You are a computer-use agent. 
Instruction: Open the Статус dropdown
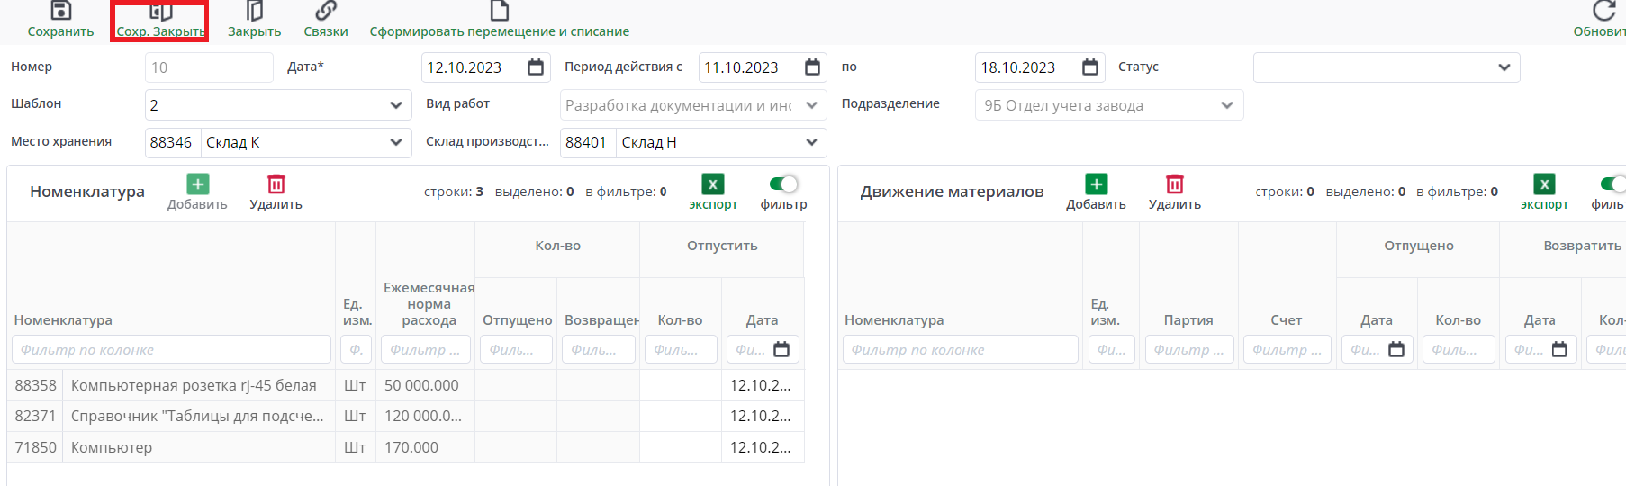(x=1504, y=67)
